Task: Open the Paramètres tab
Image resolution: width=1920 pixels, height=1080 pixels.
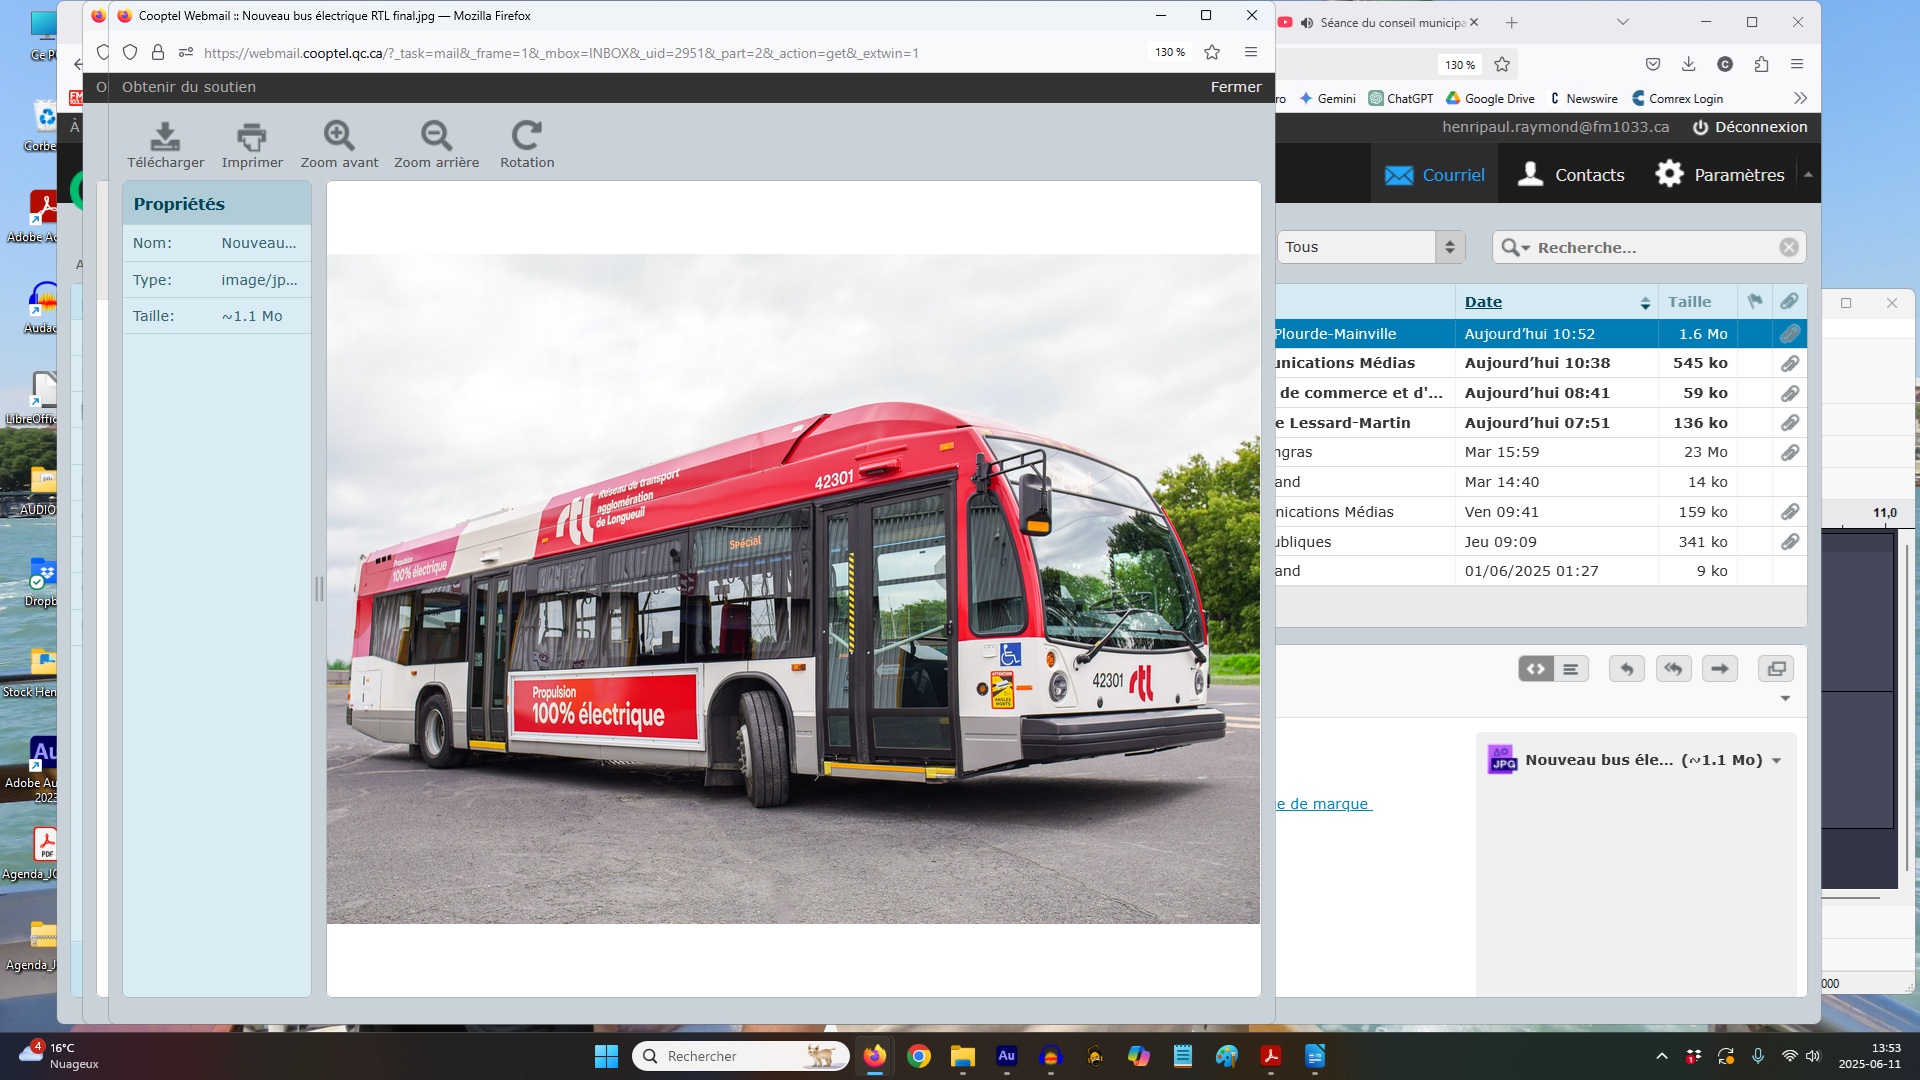Action: 1720,175
